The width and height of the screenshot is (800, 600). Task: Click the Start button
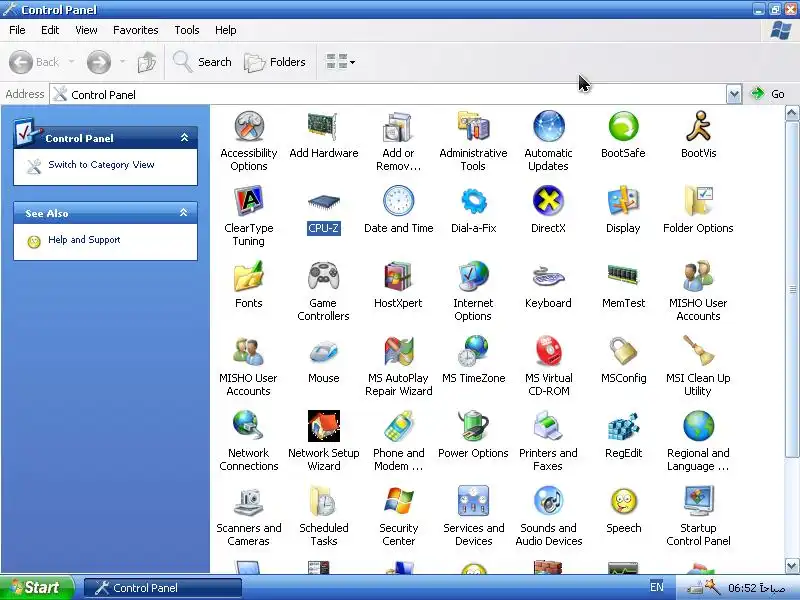37,587
